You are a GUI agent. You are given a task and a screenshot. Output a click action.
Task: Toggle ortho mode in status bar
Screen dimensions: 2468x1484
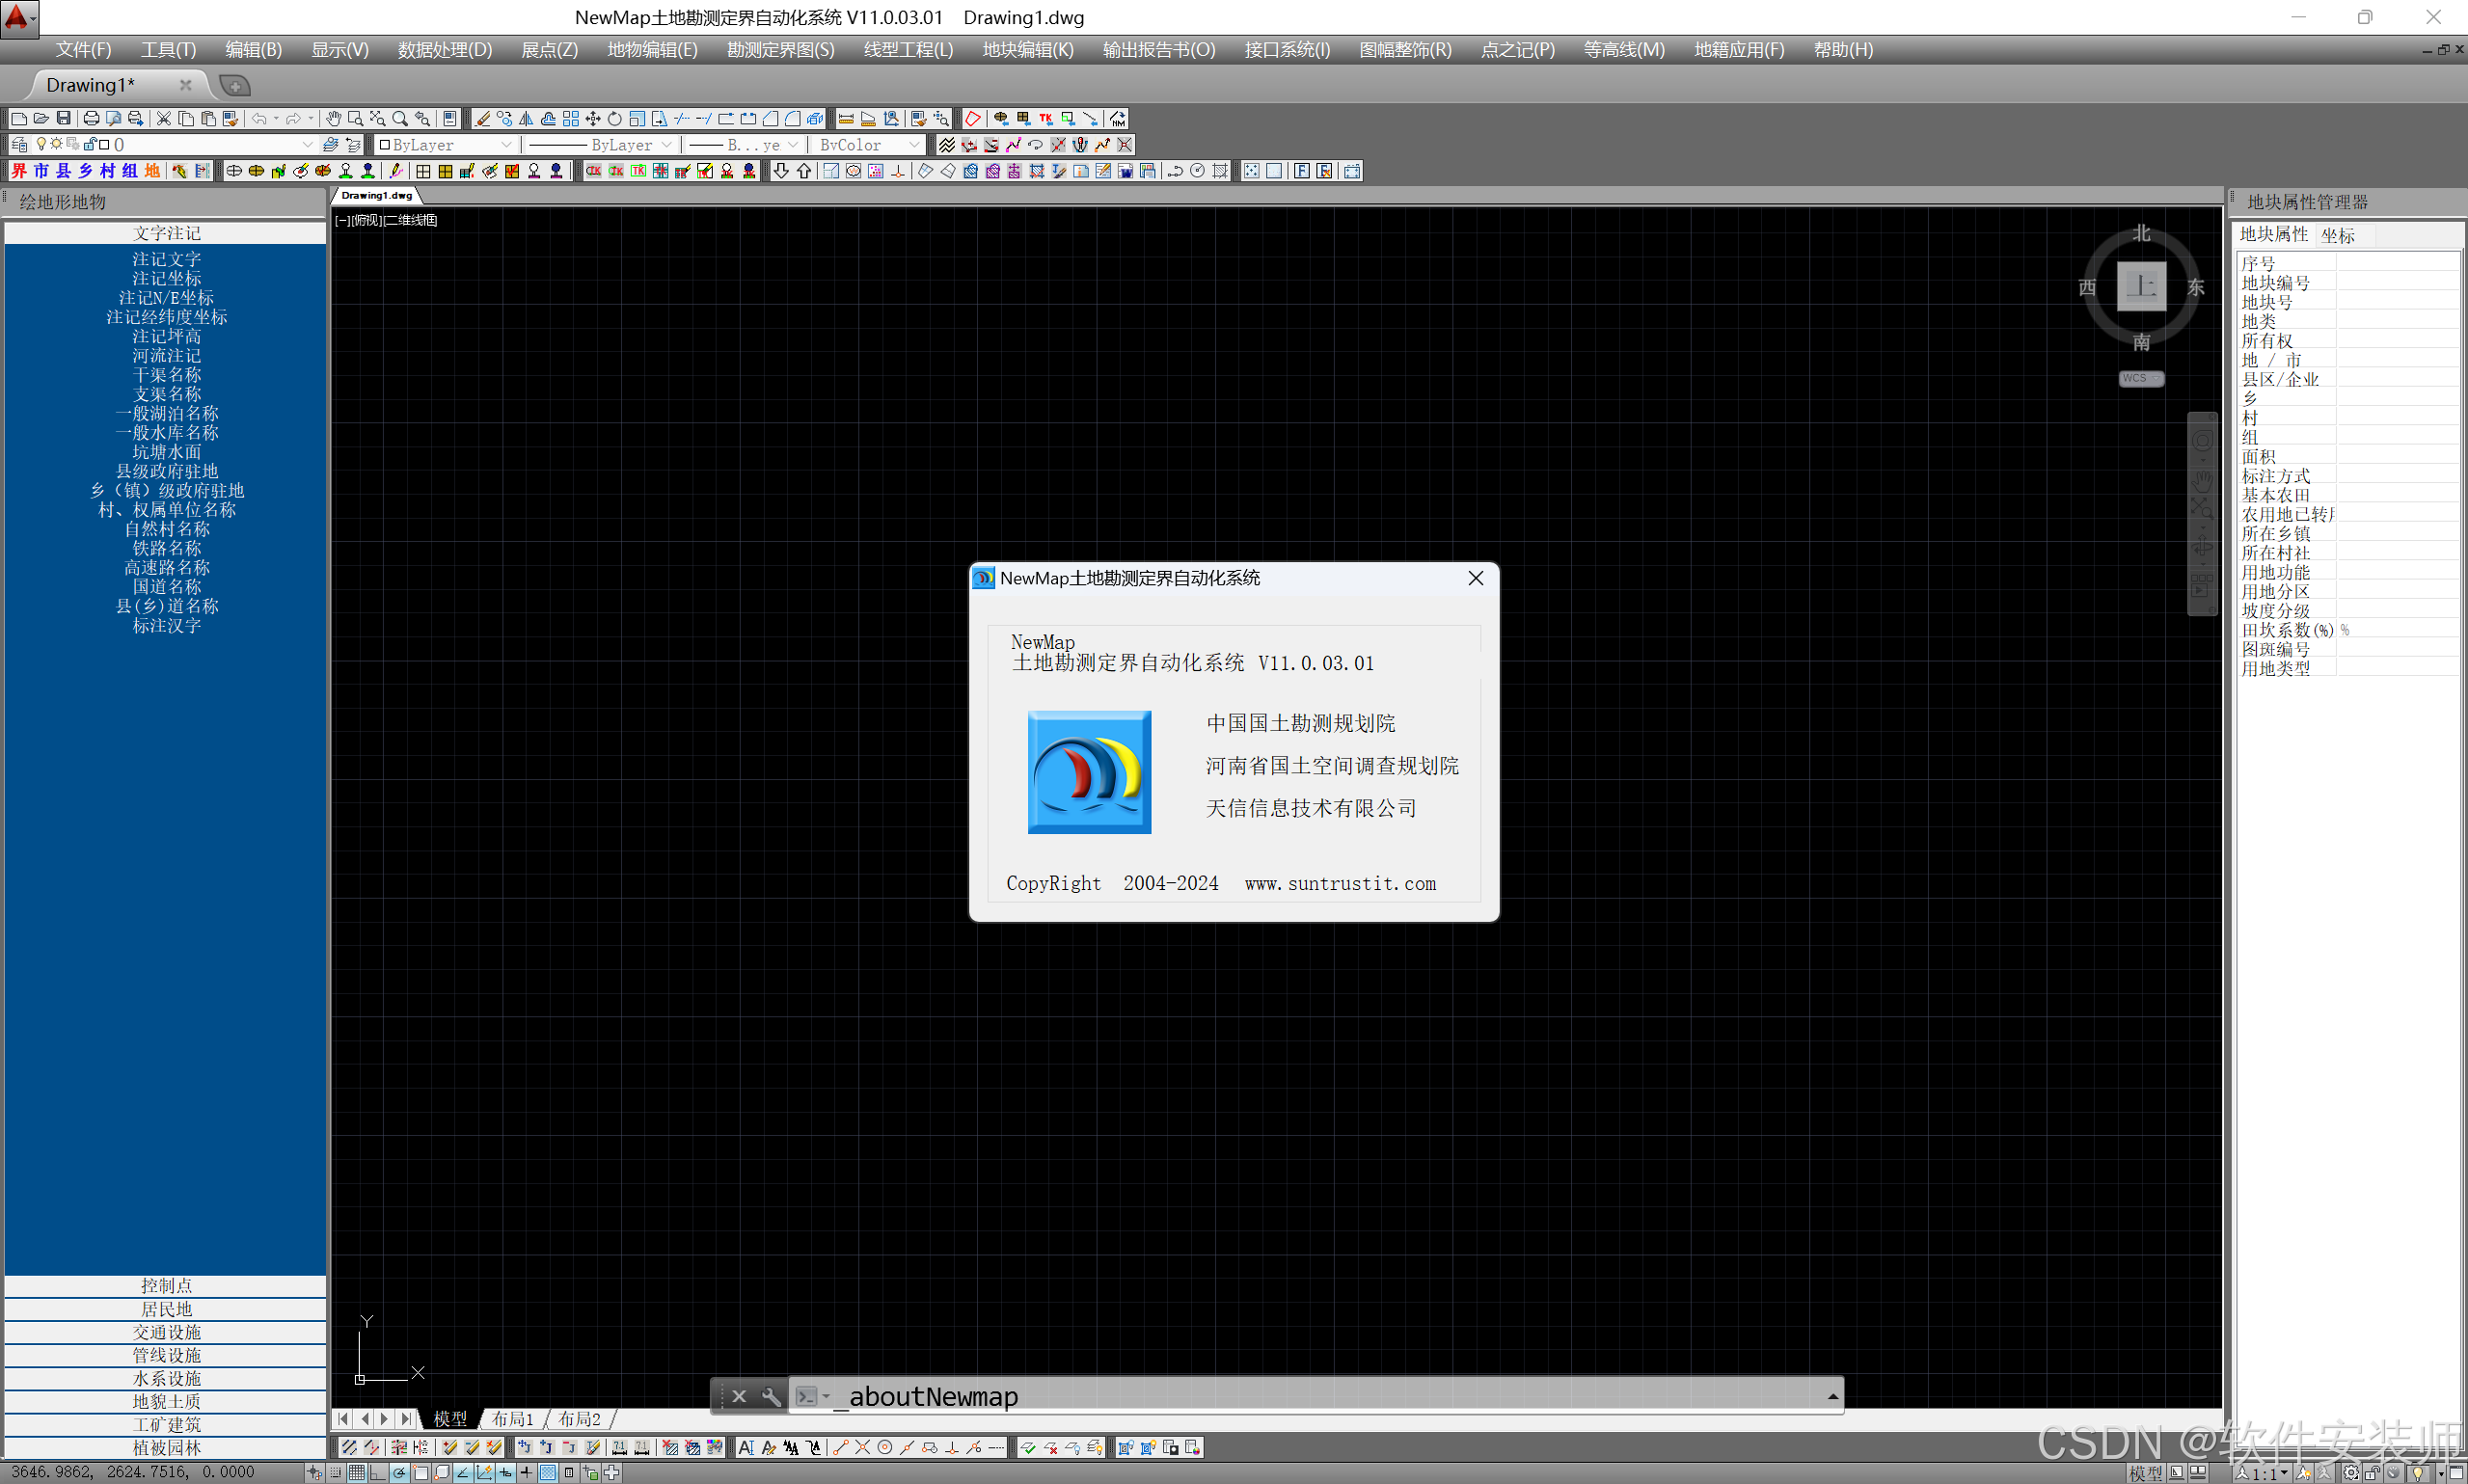(378, 1472)
